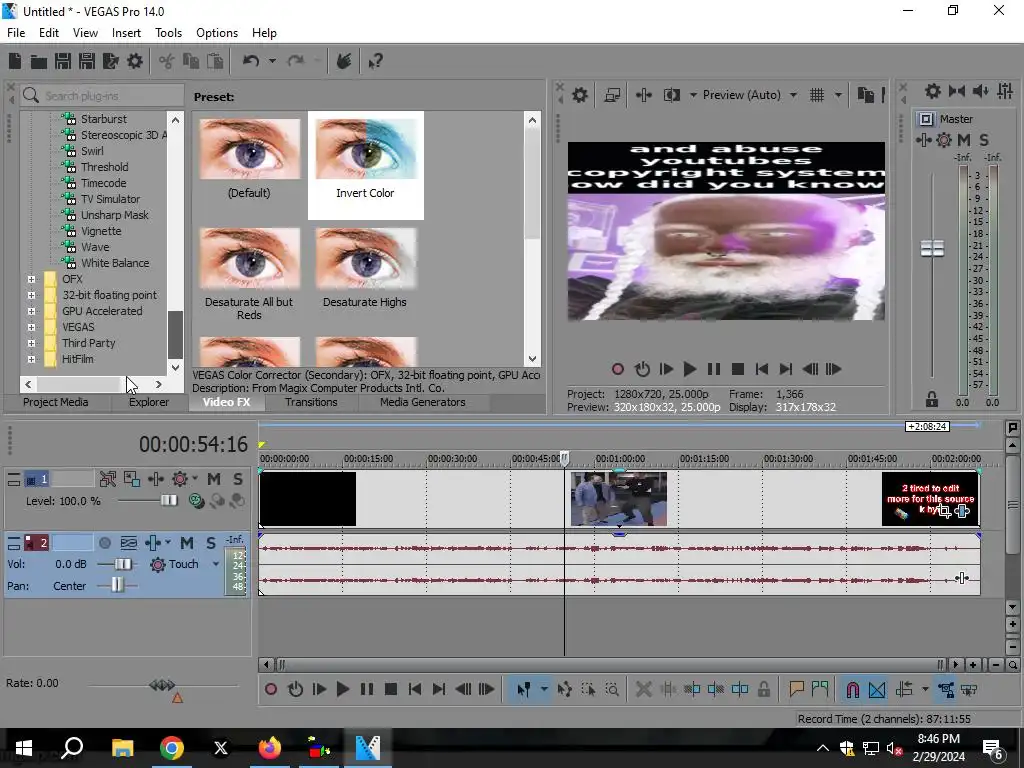
Task: Open the What's This help icon
Action: [376, 61]
